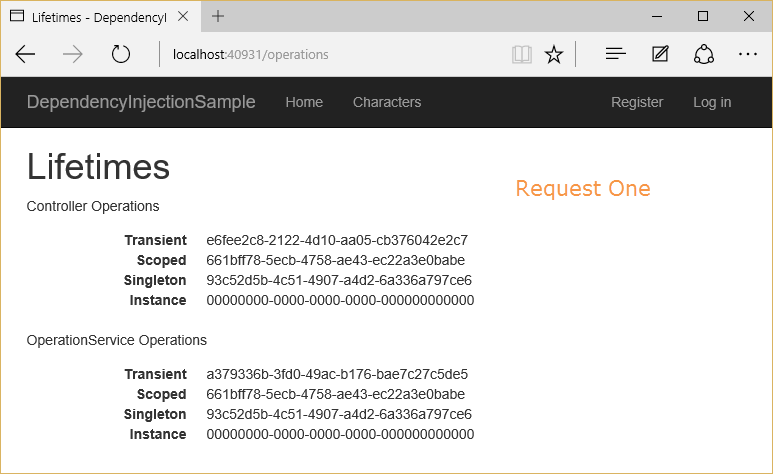
Task: Open the Hub lines icon
Action: (x=616, y=55)
